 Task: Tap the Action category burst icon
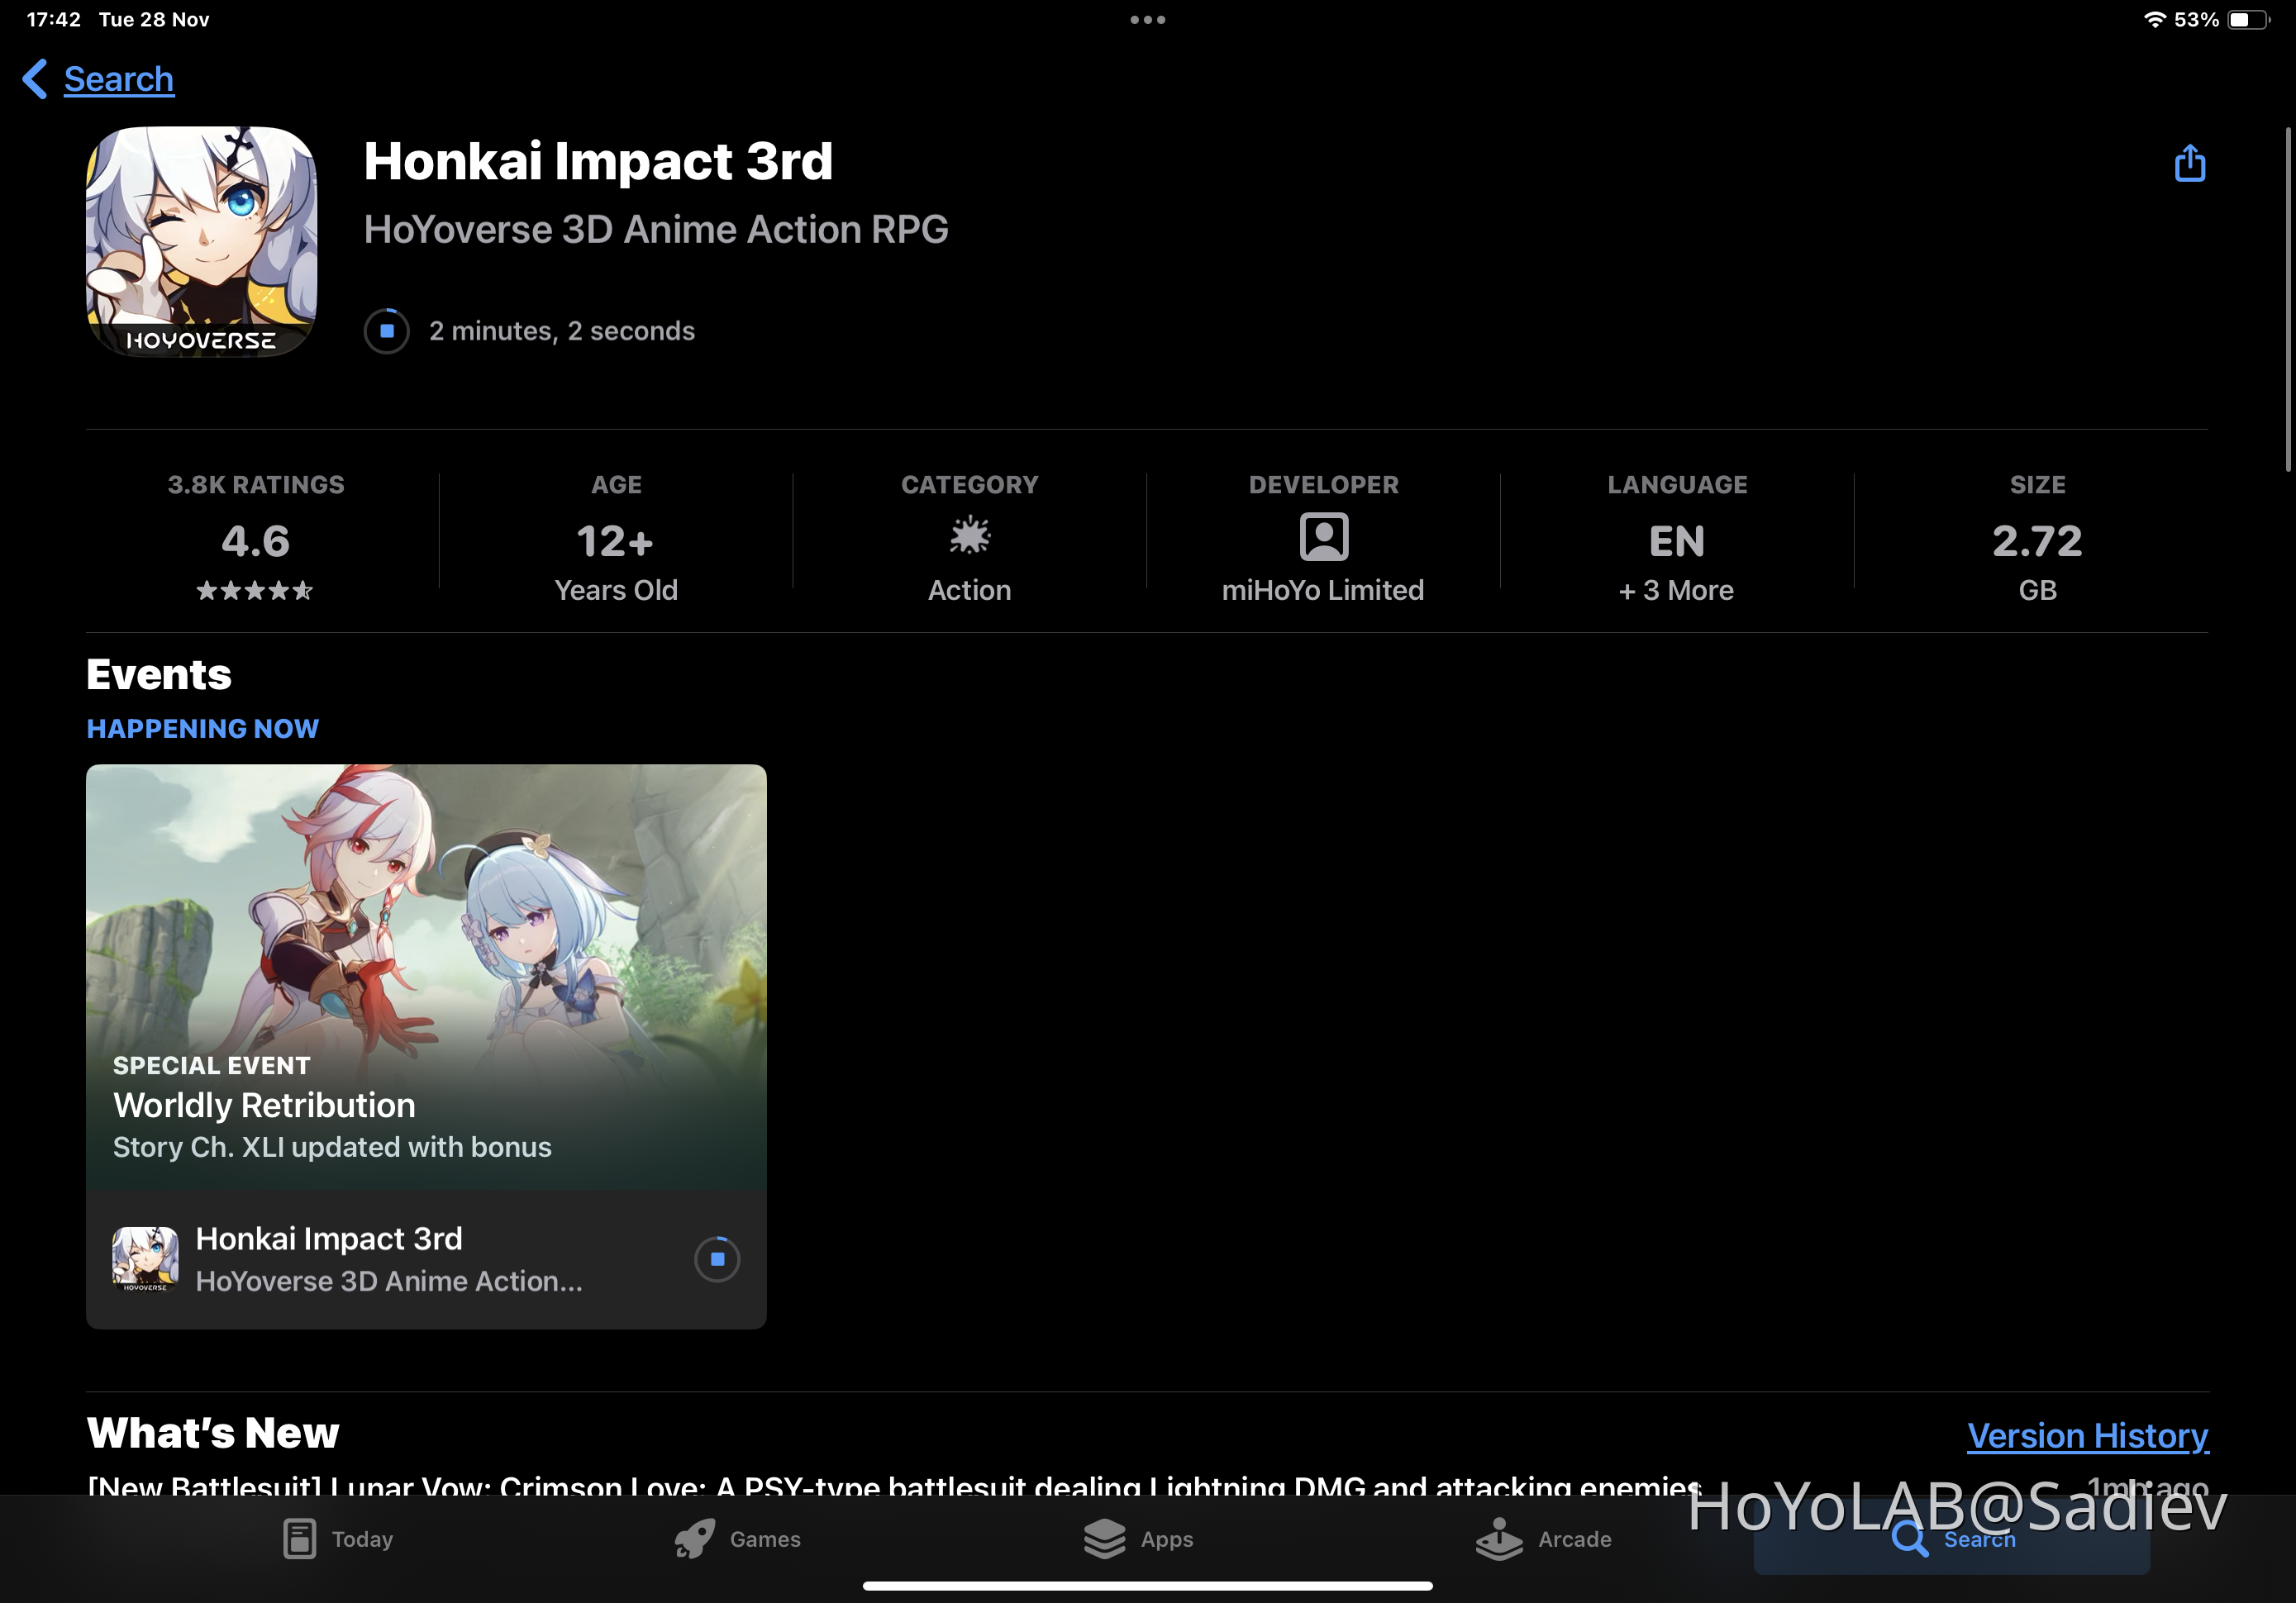tap(969, 537)
